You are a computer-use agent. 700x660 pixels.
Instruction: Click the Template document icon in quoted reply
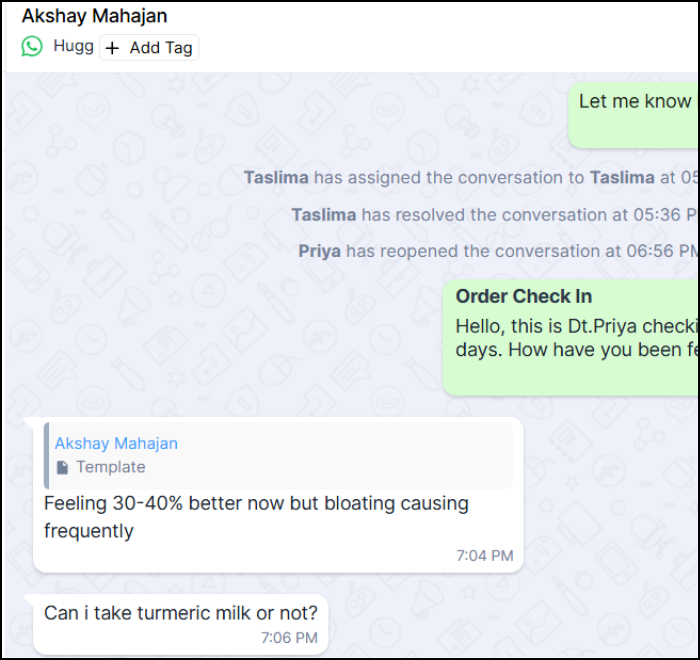click(x=62, y=468)
